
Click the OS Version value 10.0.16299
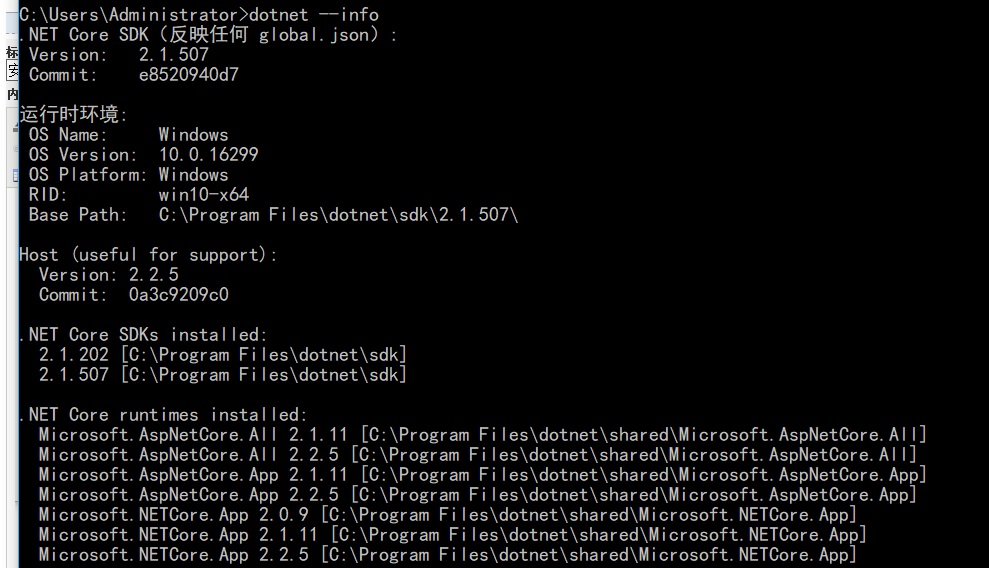[208, 154]
